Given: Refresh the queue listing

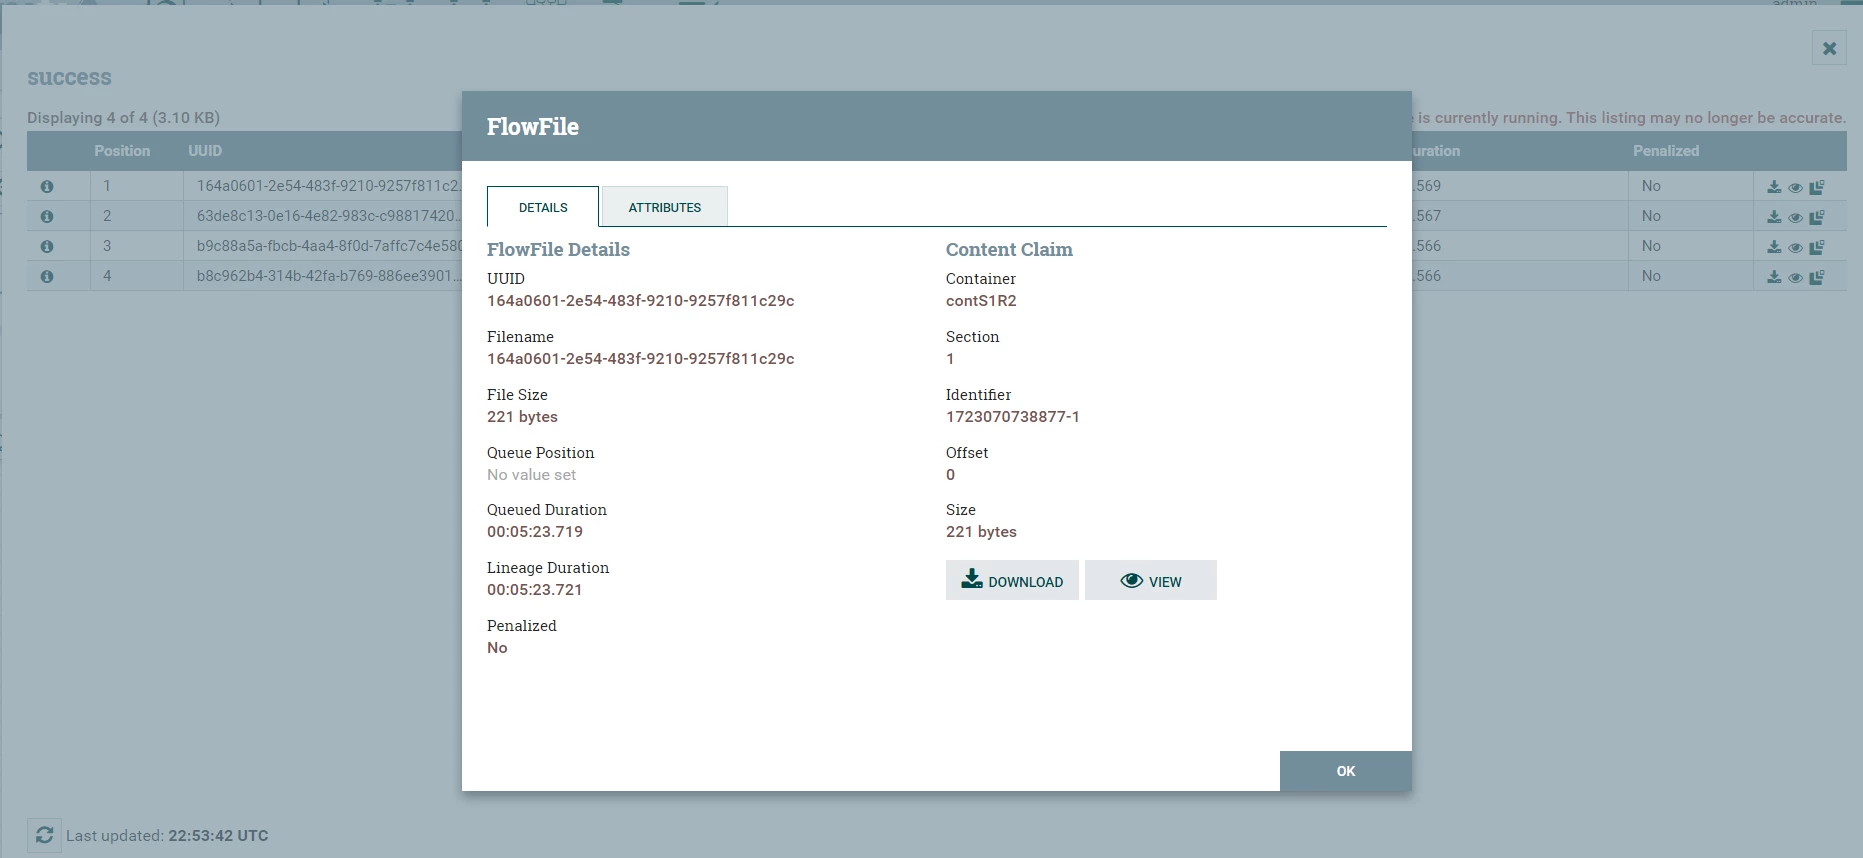Looking at the screenshot, I should 44,835.
